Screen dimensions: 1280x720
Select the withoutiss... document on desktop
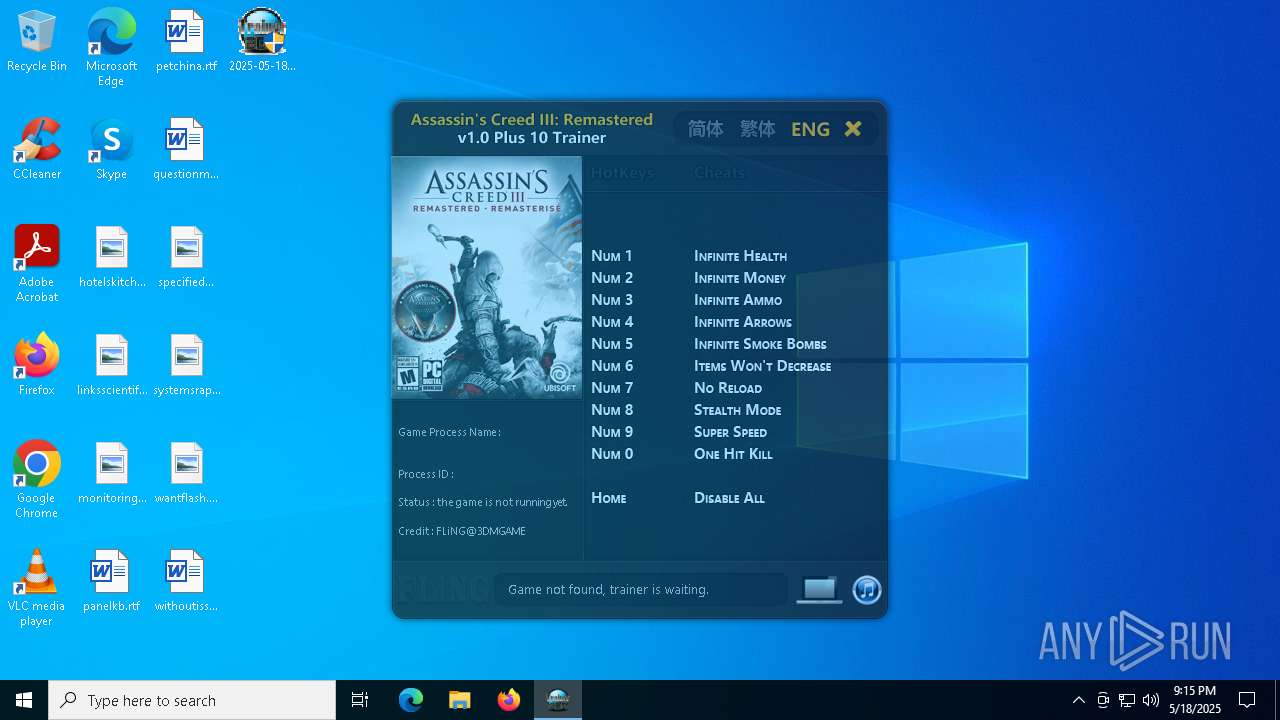186,582
